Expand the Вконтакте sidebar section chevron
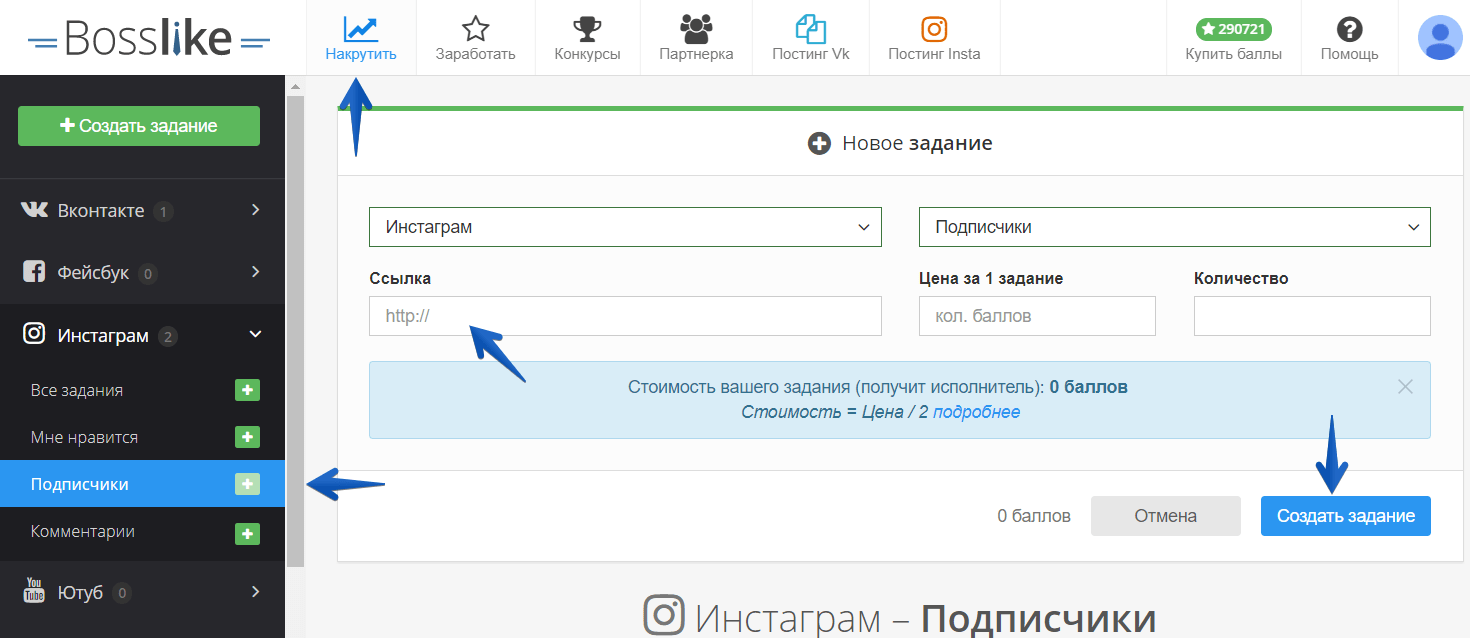 click(256, 210)
